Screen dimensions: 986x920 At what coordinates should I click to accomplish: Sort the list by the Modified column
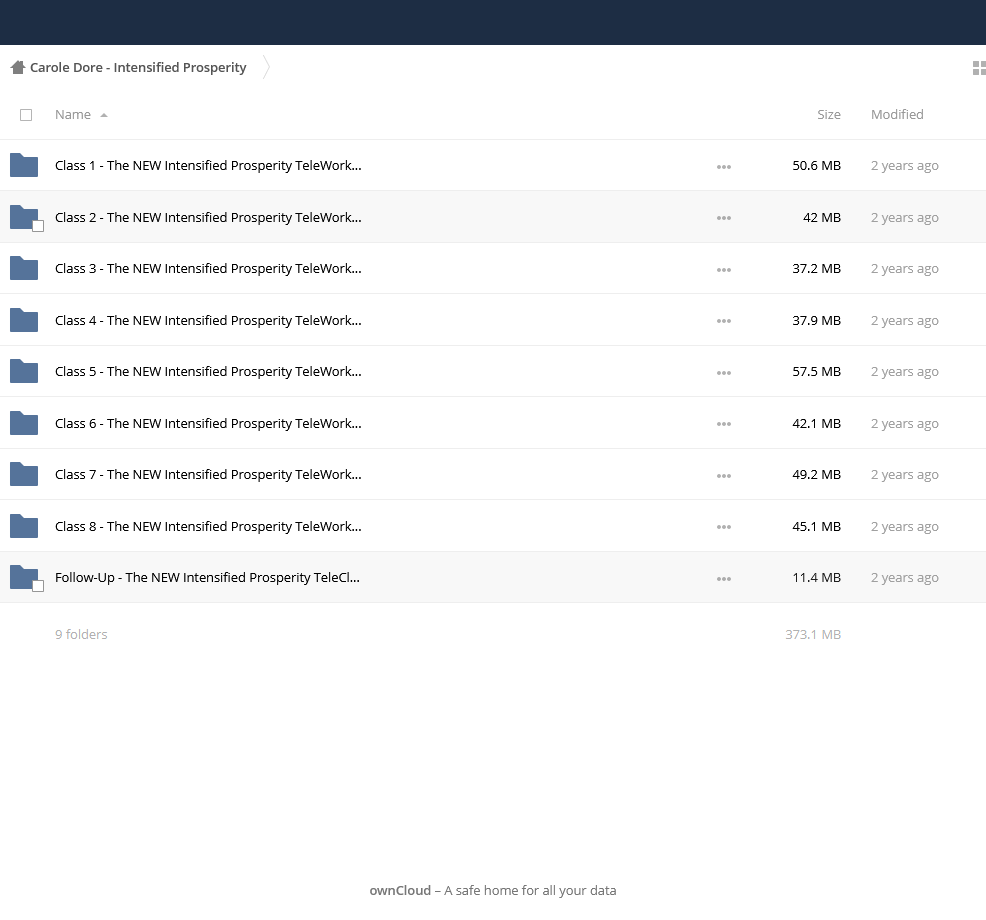897,114
